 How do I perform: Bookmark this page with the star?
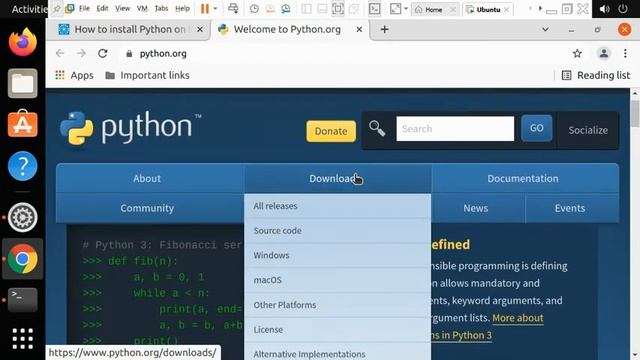(x=577, y=53)
